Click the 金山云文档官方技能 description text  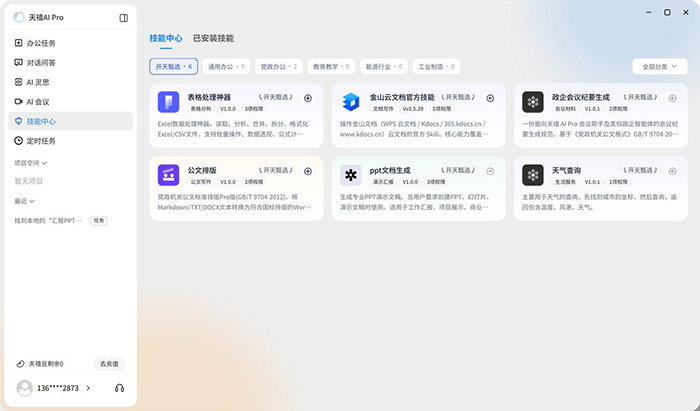pos(414,129)
